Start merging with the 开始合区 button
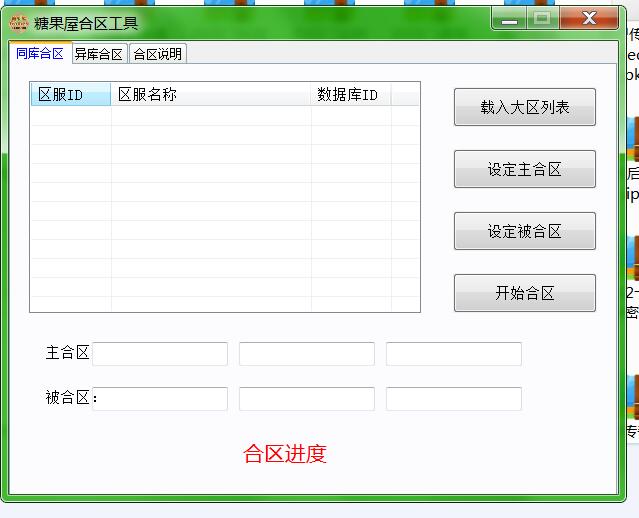The width and height of the screenshot is (639, 518). click(x=524, y=294)
